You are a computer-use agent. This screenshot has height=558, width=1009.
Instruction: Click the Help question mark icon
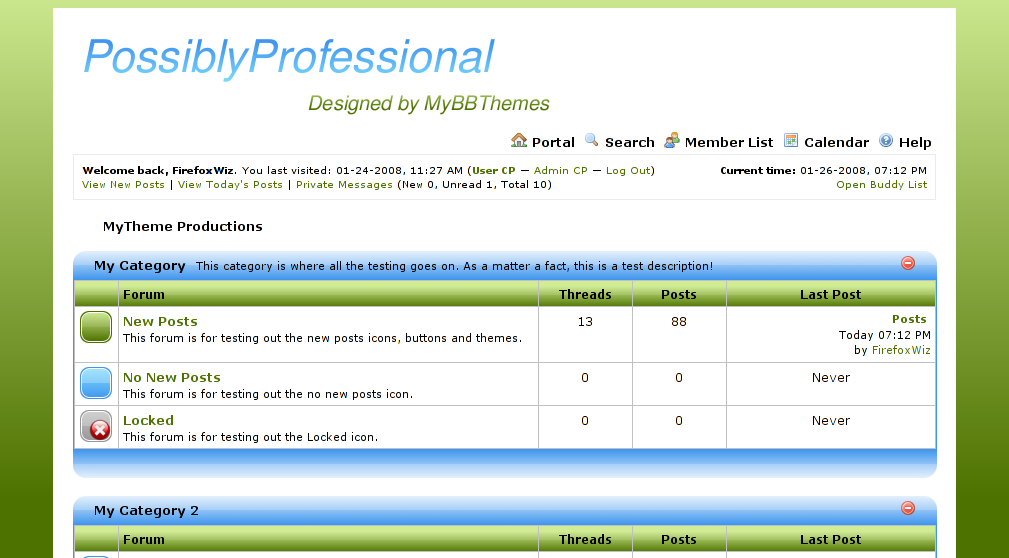(x=886, y=140)
